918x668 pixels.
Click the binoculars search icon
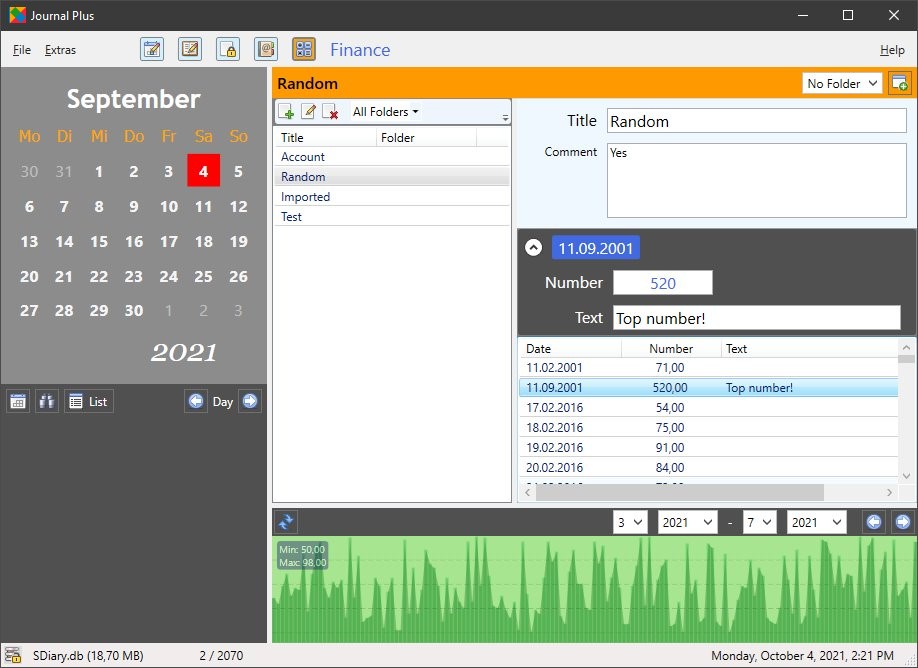pyautogui.click(x=47, y=402)
